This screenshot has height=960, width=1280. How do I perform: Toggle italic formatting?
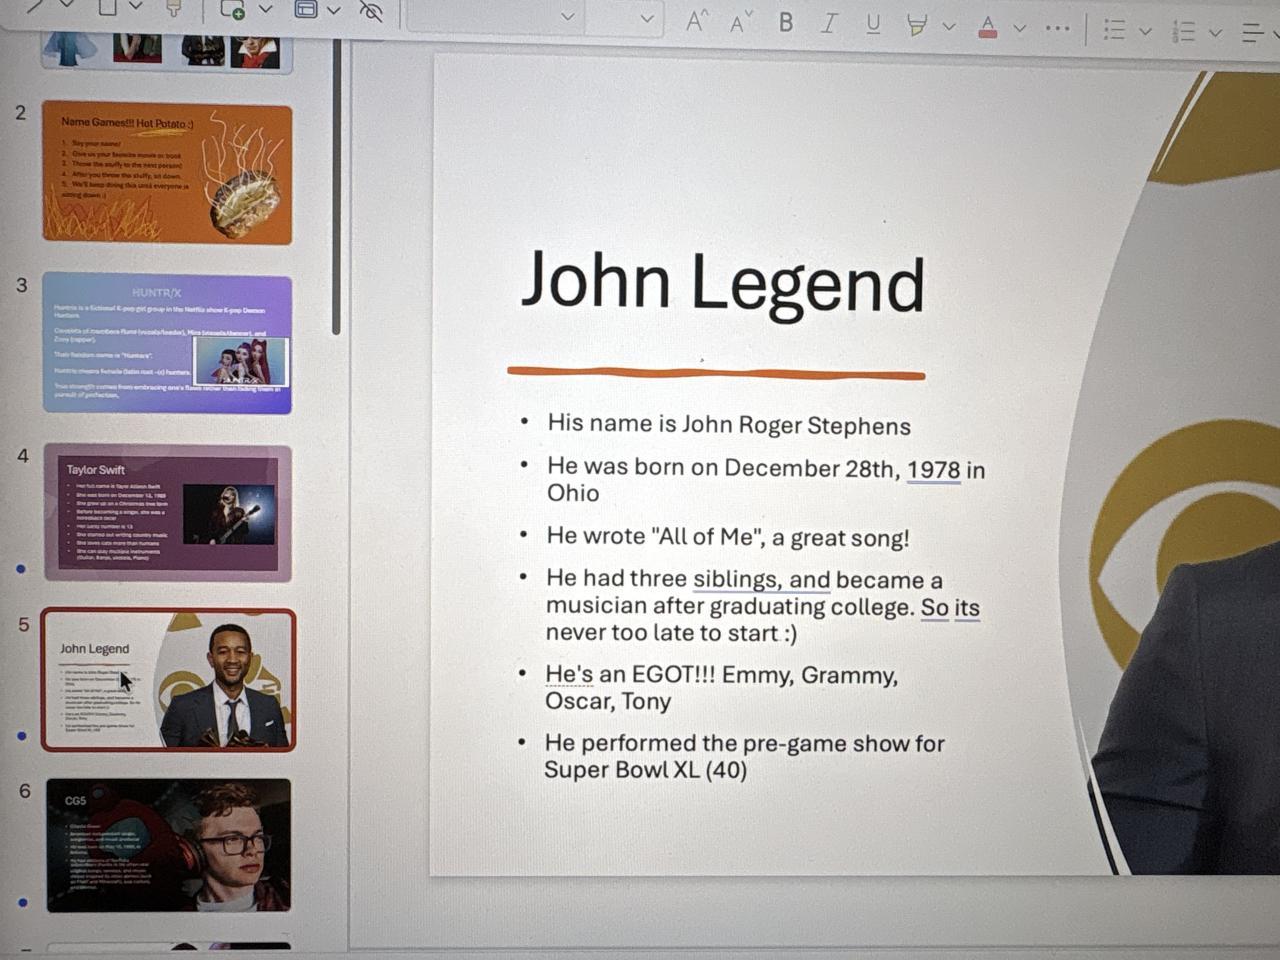[829, 23]
